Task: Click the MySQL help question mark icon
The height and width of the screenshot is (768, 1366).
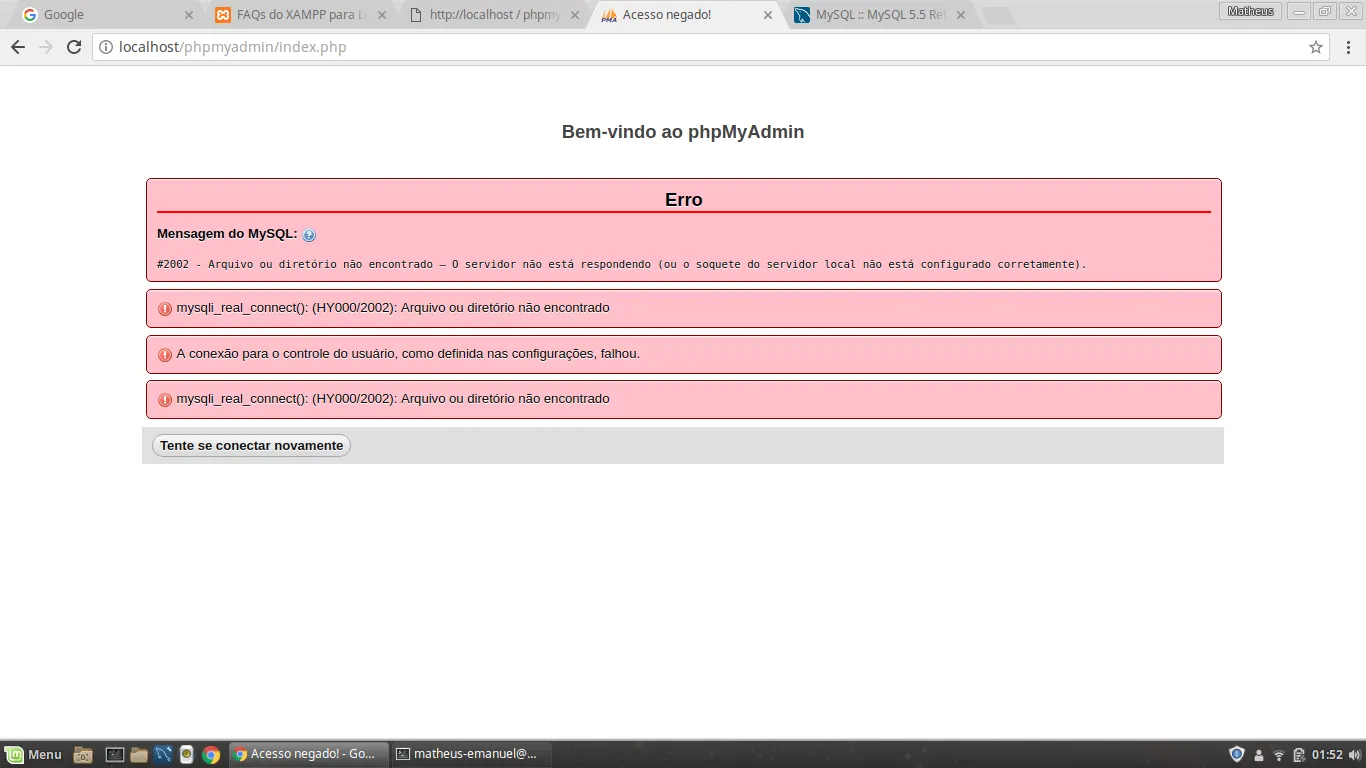Action: coord(309,235)
